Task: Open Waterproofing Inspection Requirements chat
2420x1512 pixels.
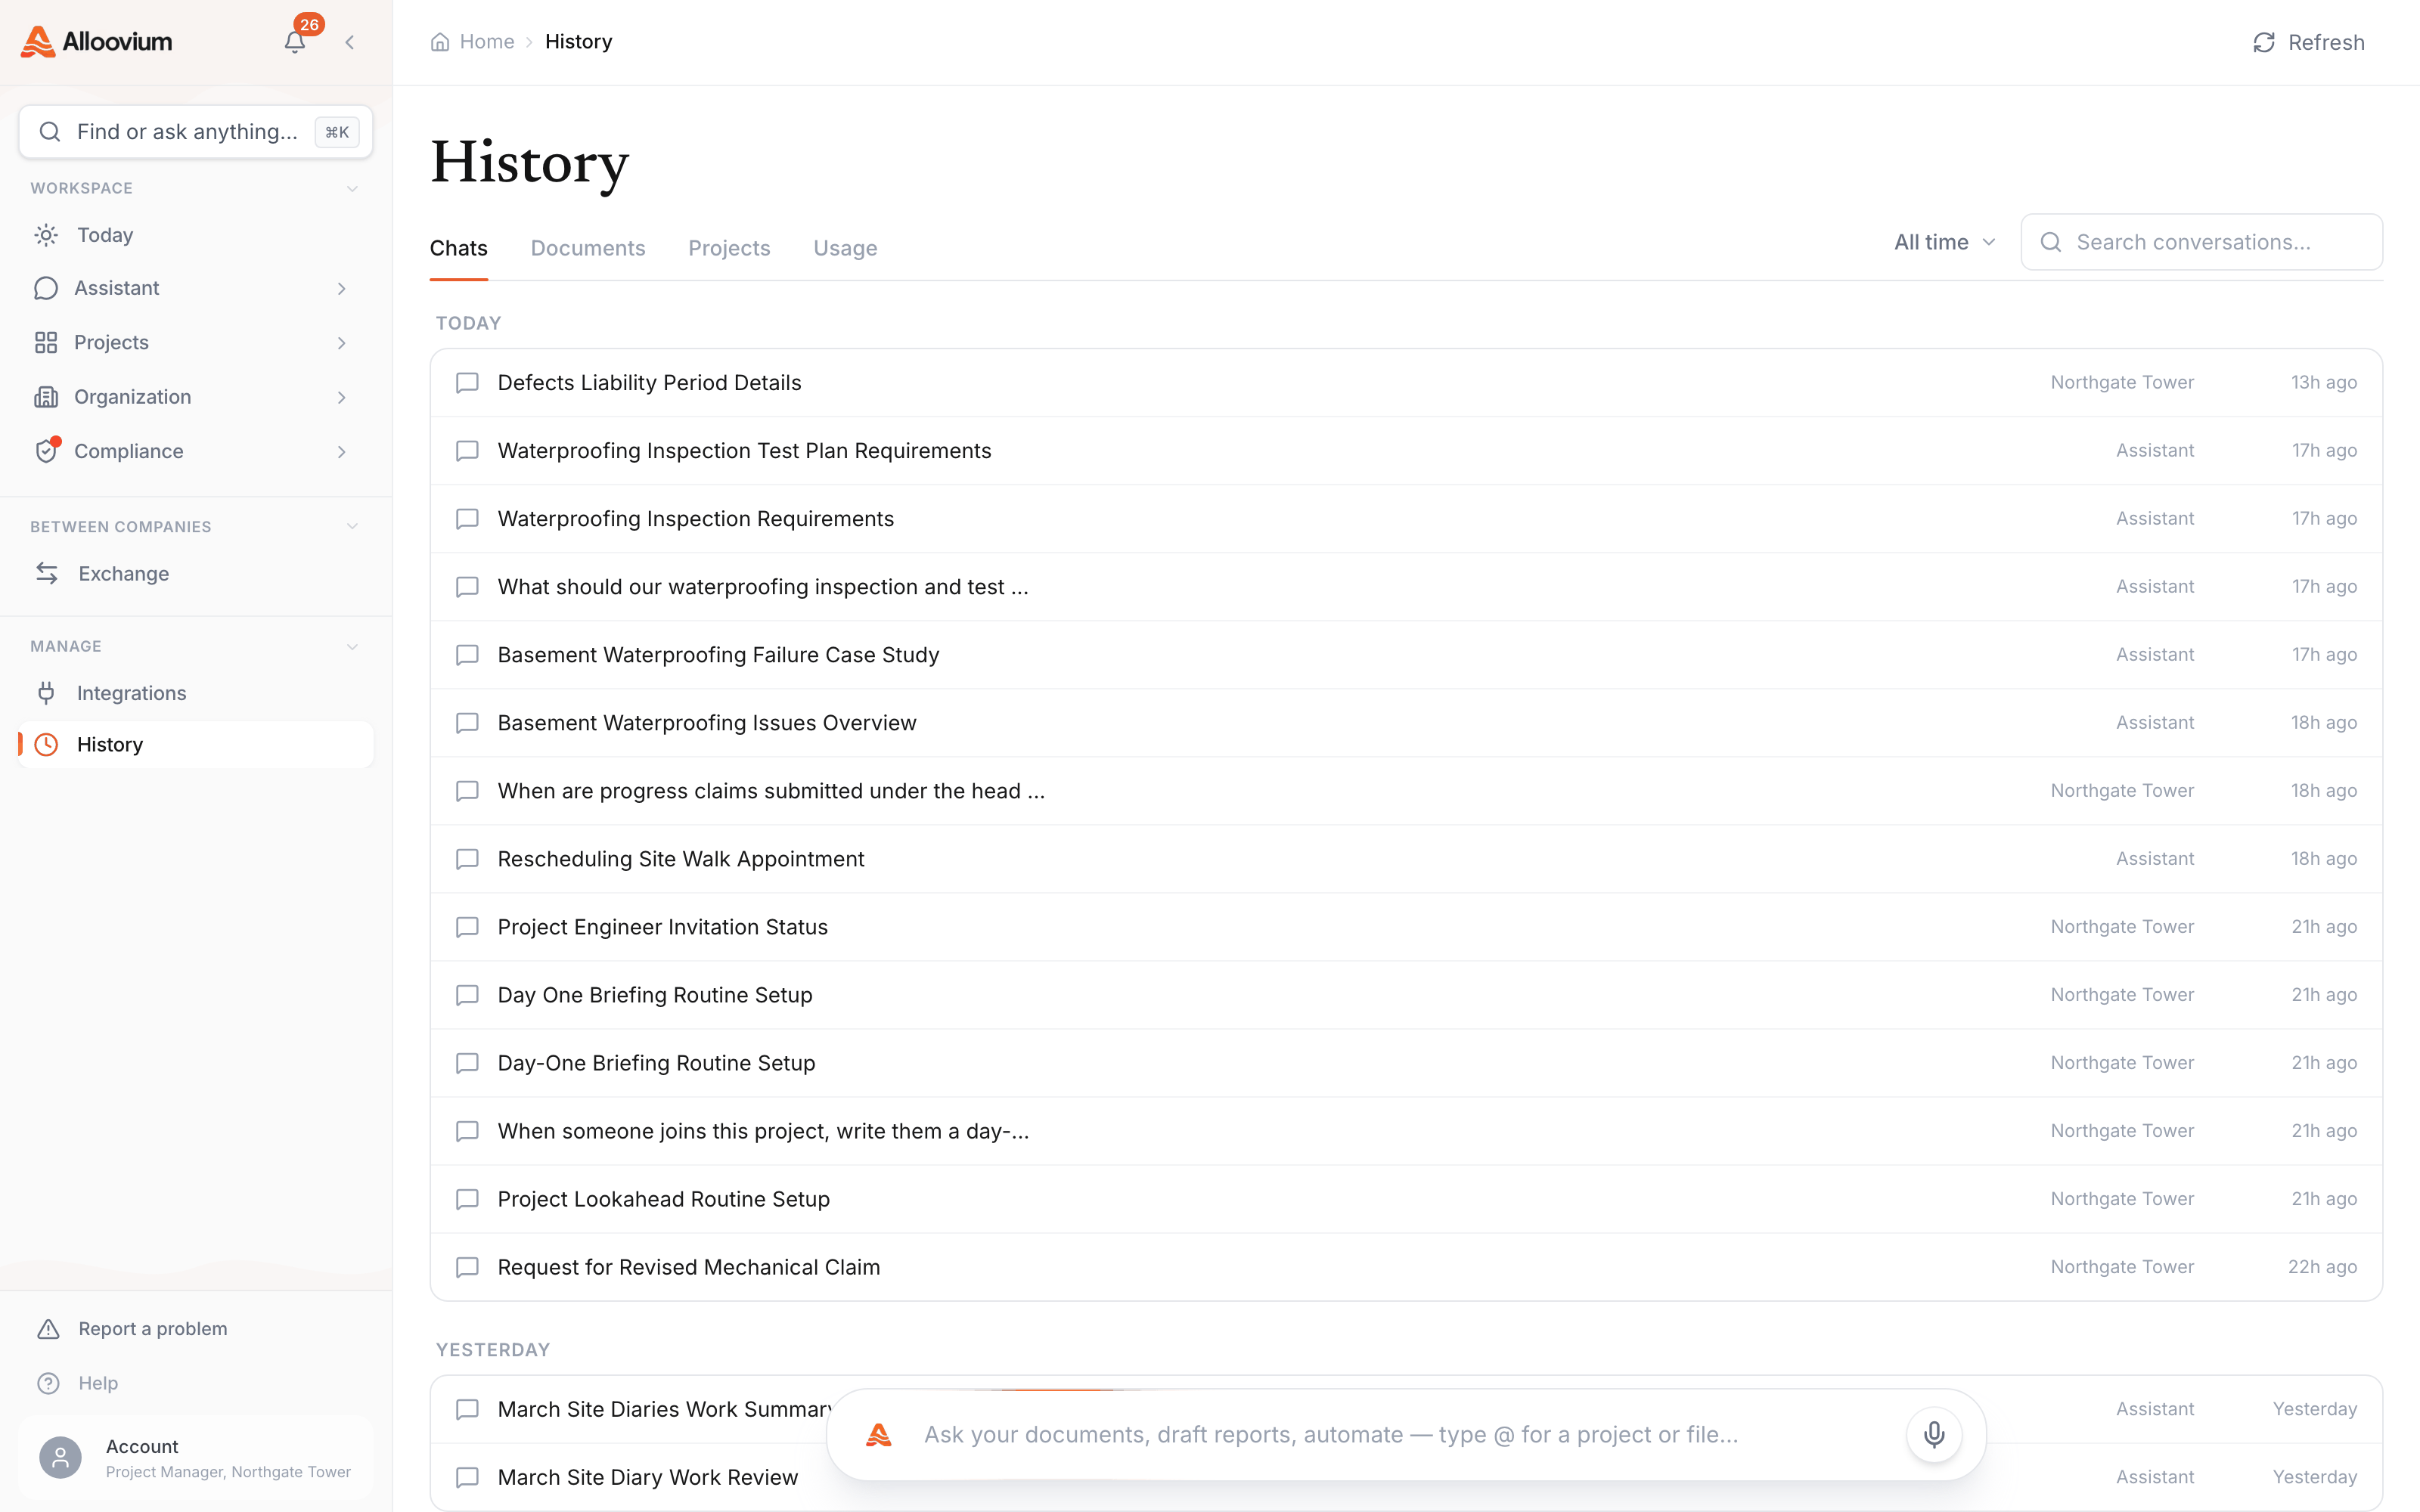Action: click(1406, 519)
